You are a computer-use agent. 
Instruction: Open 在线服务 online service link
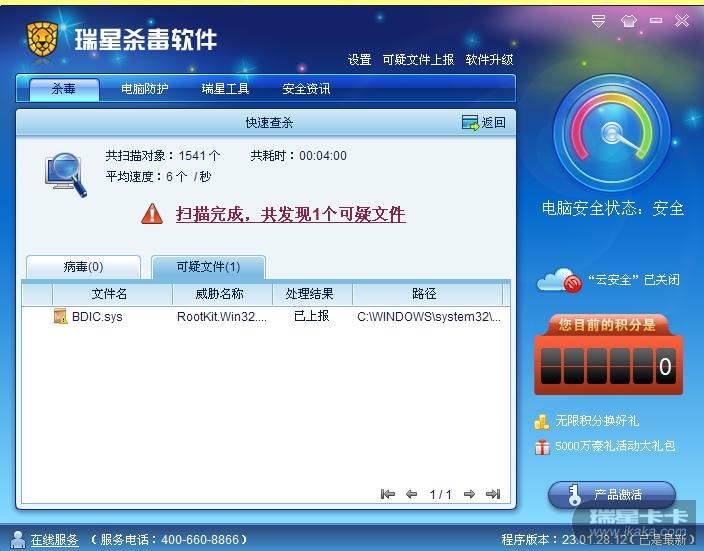[x=54, y=540]
